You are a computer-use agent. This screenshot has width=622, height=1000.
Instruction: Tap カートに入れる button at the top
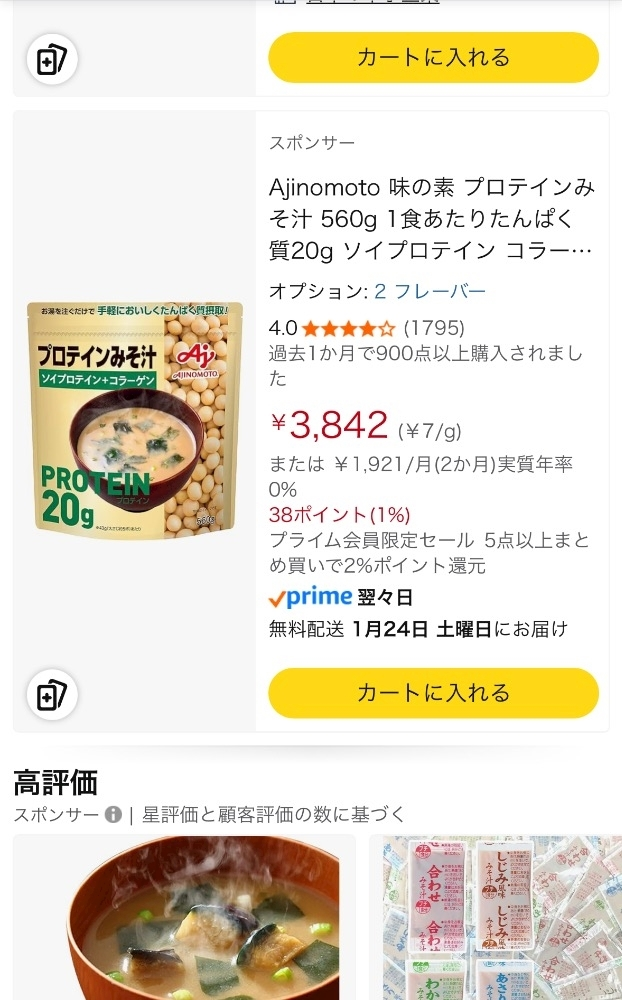pyautogui.click(x=434, y=57)
